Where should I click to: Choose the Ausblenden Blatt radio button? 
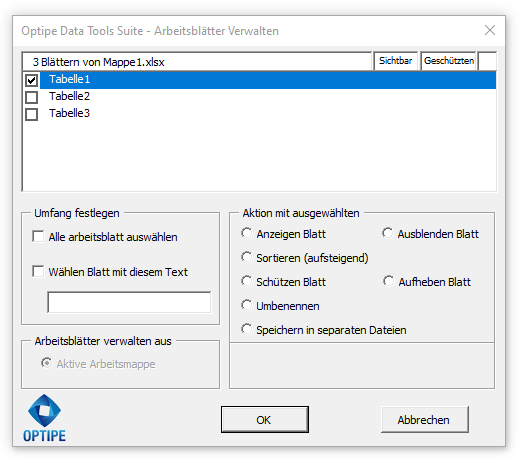[388, 233]
